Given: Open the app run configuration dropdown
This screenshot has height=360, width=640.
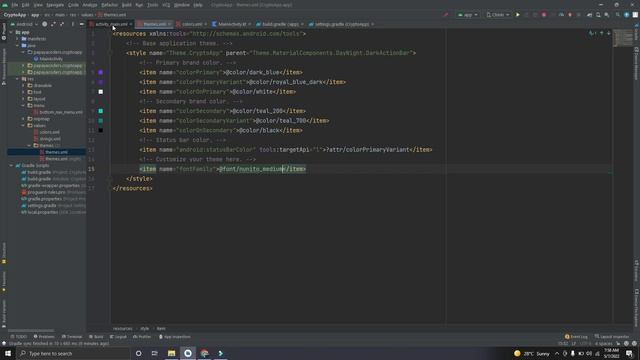Looking at the screenshot, I should (468, 15).
